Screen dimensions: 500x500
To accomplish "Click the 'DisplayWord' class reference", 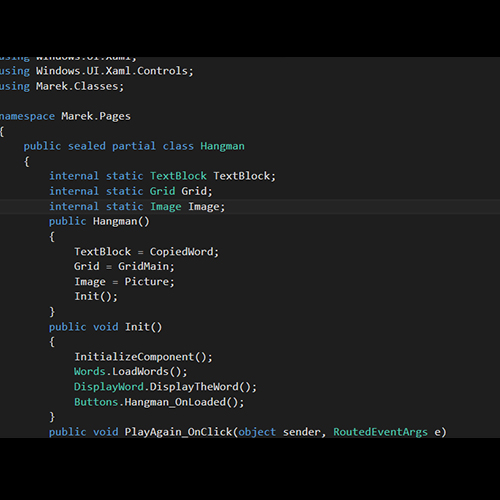I will tap(109, 387).
